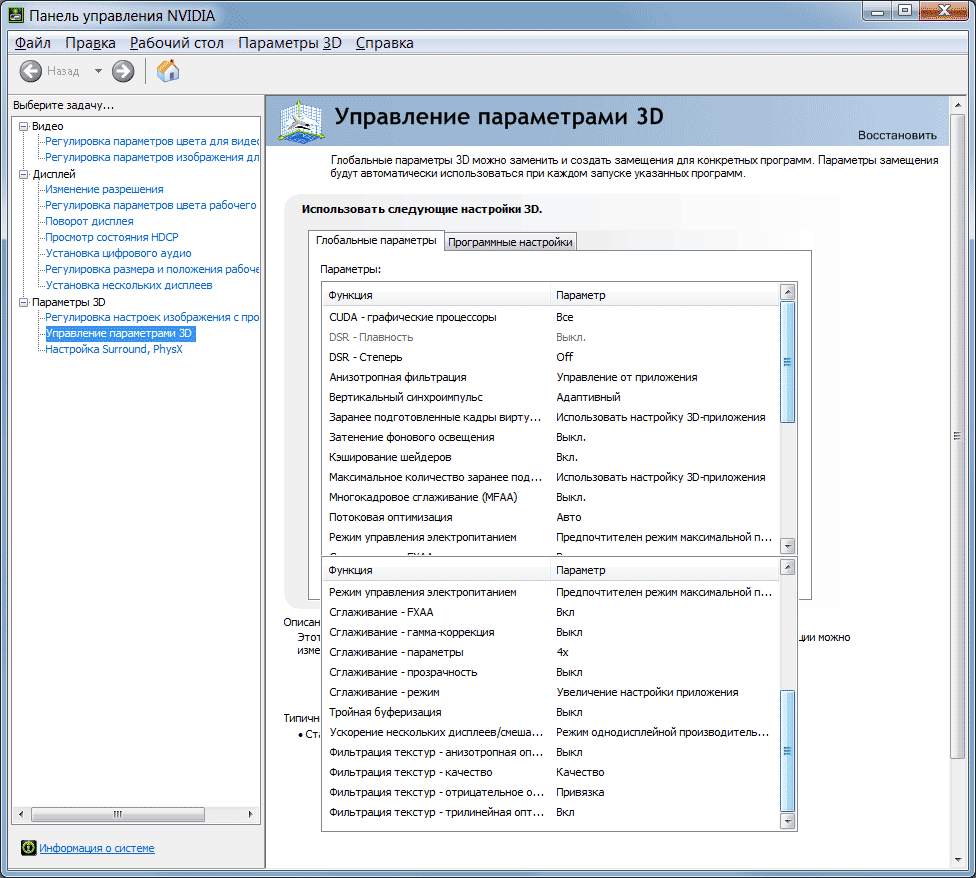Select the Сглаживание - FXAA row
This screenshot has height=878, width=976.
pyautogui.click(x=551, y=612)
